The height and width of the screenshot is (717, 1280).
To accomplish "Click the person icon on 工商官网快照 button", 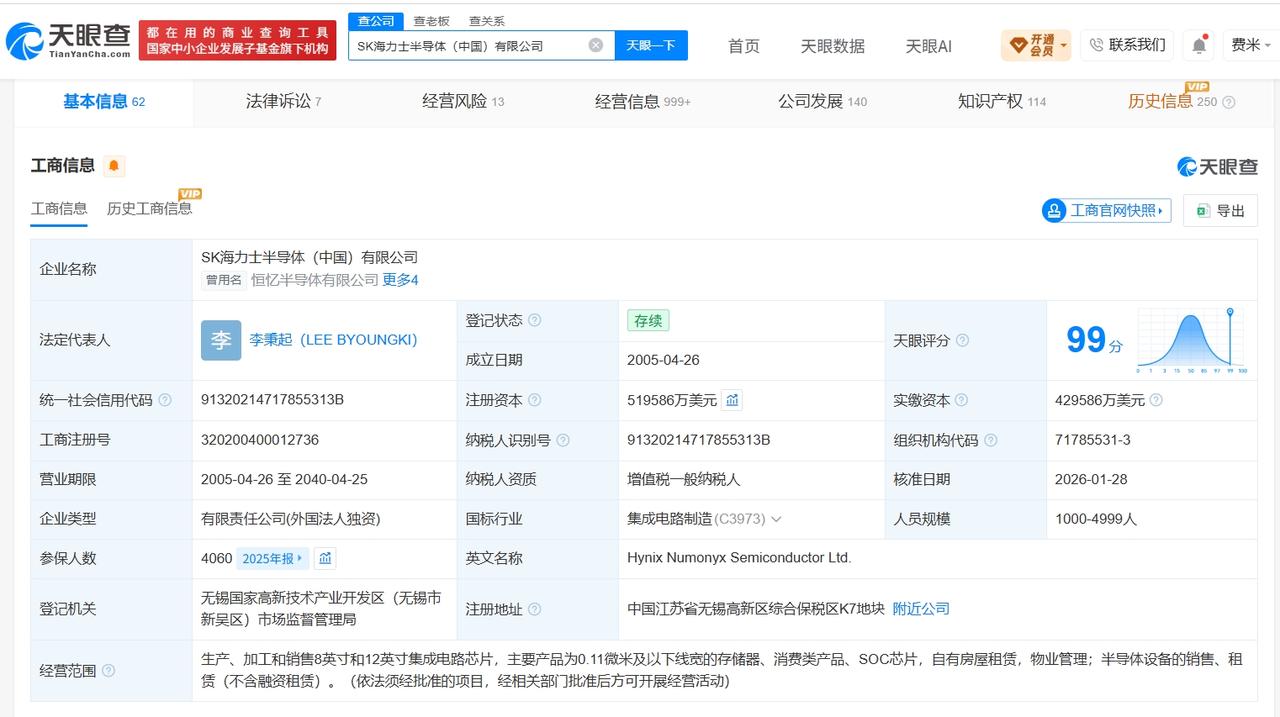I will pyautogui.click(x=1054, y=211).
